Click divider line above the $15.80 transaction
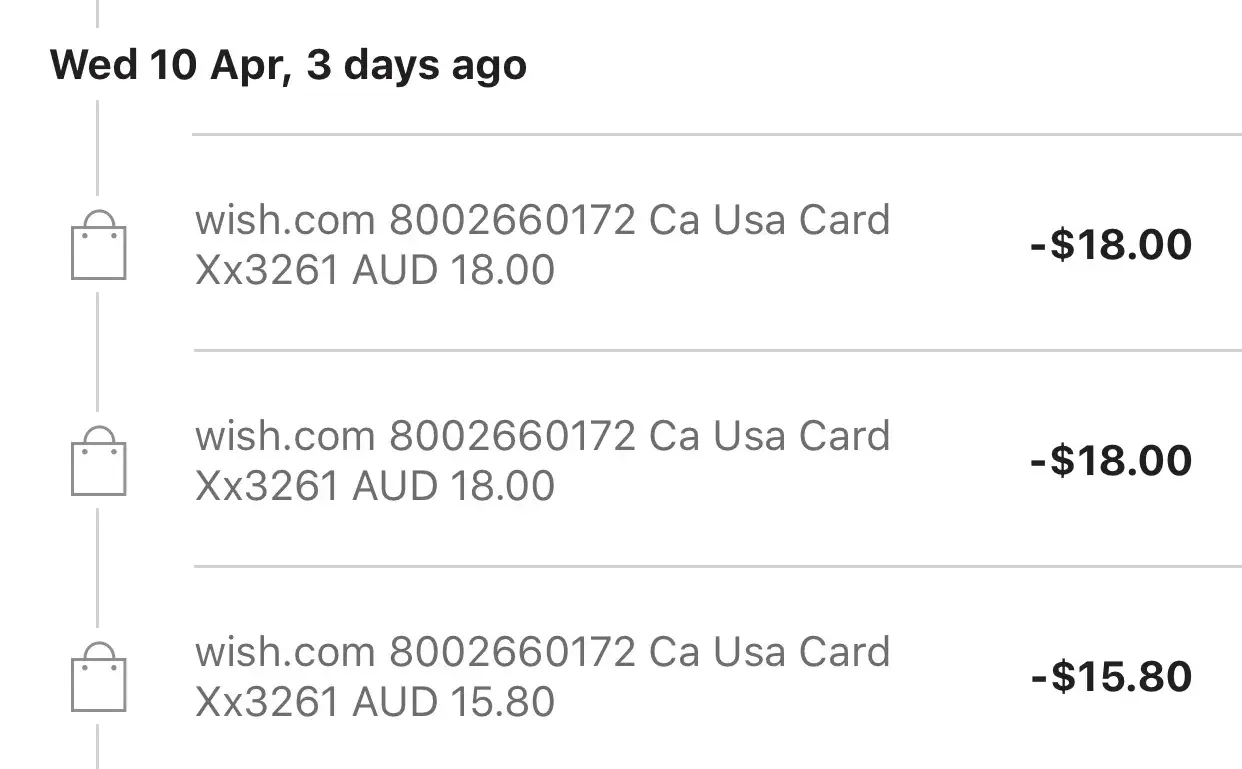The height and width of the screenshot is (769, 1242). pyautogui.click(x=716, y=566)
